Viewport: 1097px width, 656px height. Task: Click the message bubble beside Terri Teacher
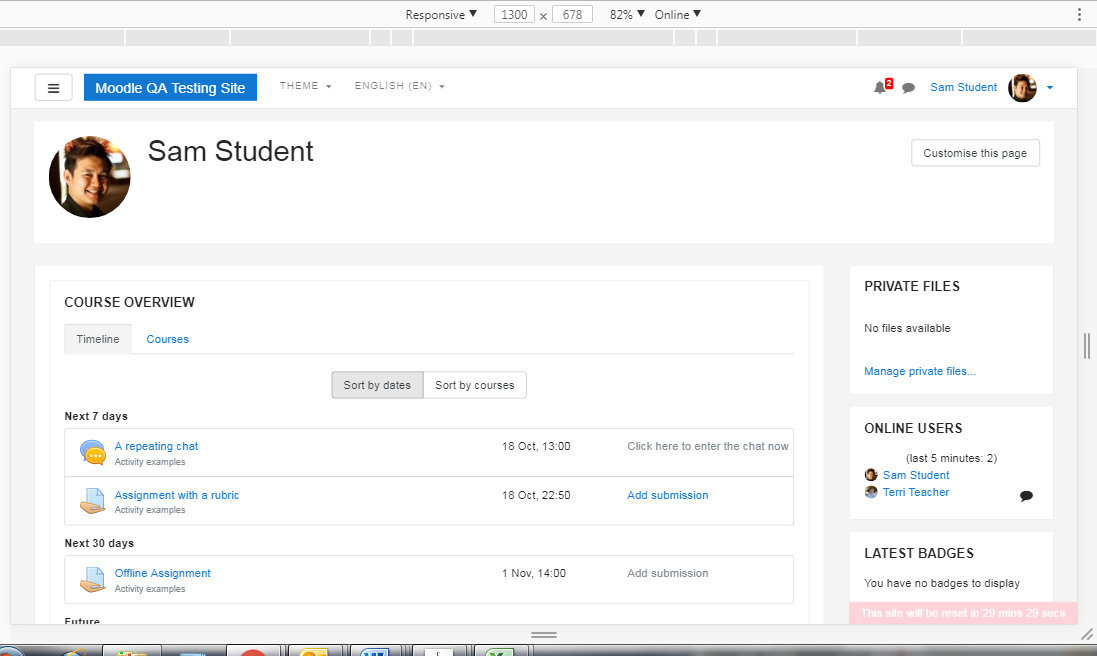pyautogui.click(x=1026, y=496)
